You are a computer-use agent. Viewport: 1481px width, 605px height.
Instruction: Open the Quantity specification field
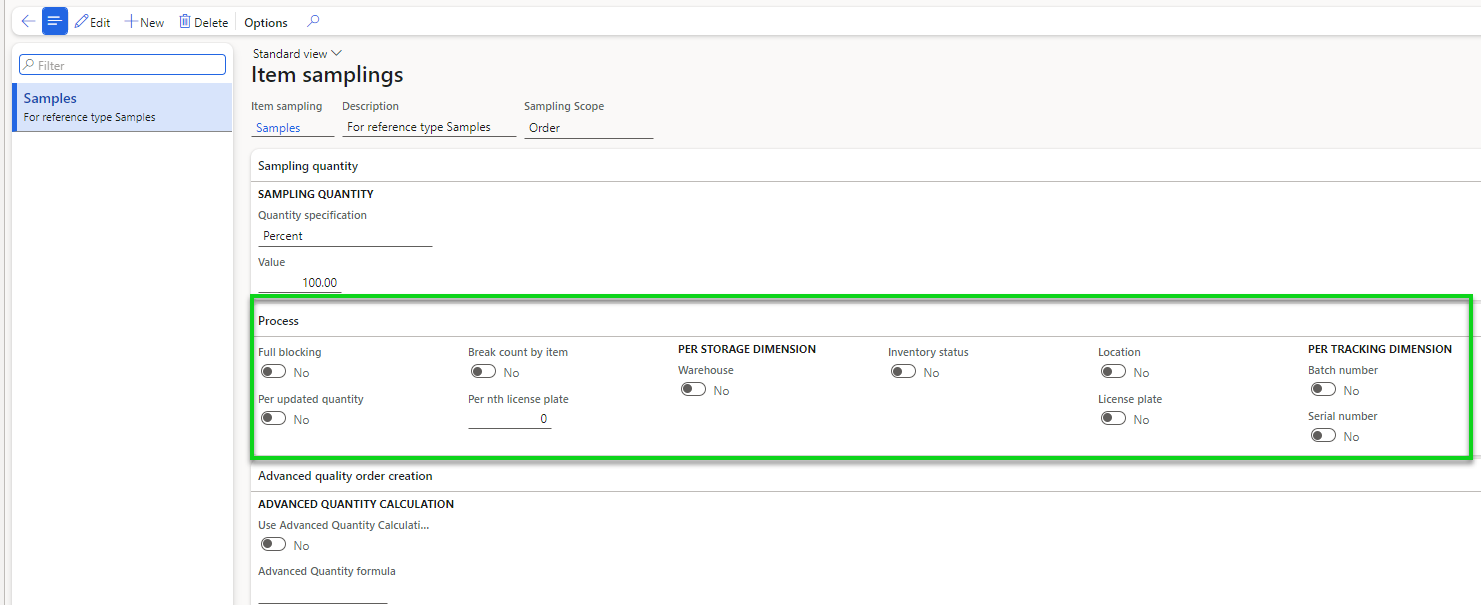pyautogui.click(x=345, y=236)
